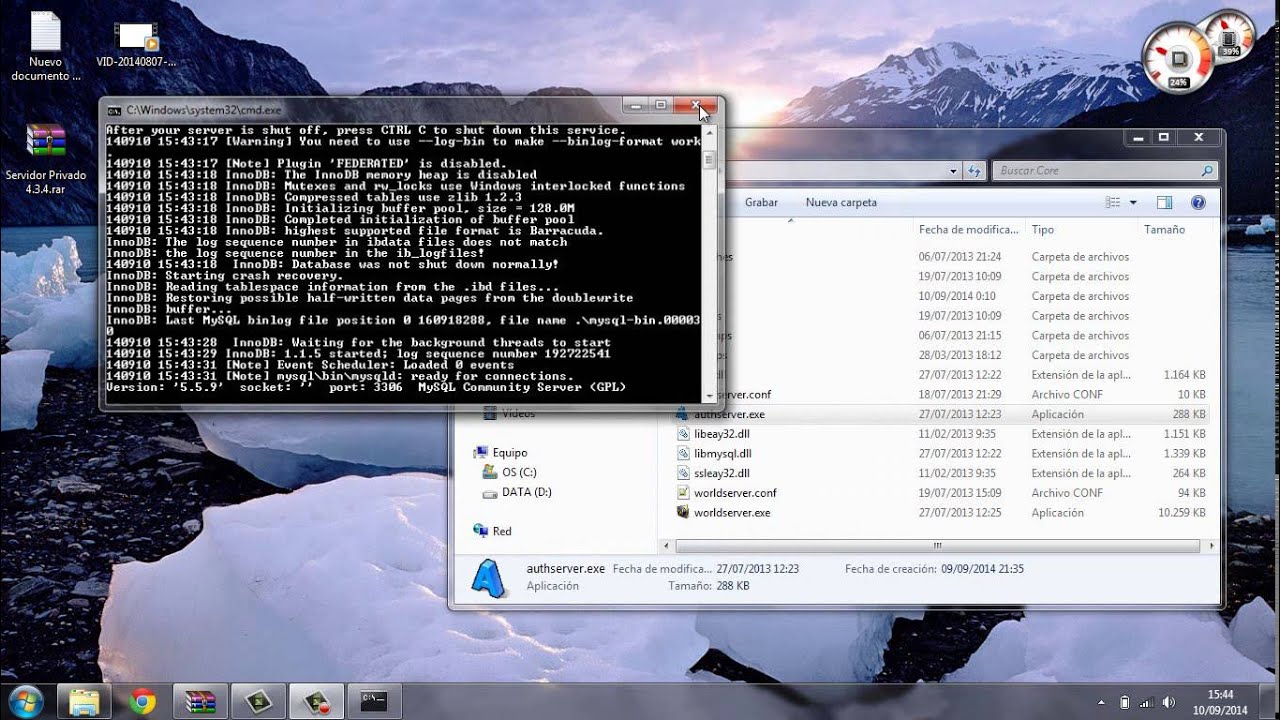Open the address bar history dropdown
Screen dimensions: 1280x720
coord(953,171)
